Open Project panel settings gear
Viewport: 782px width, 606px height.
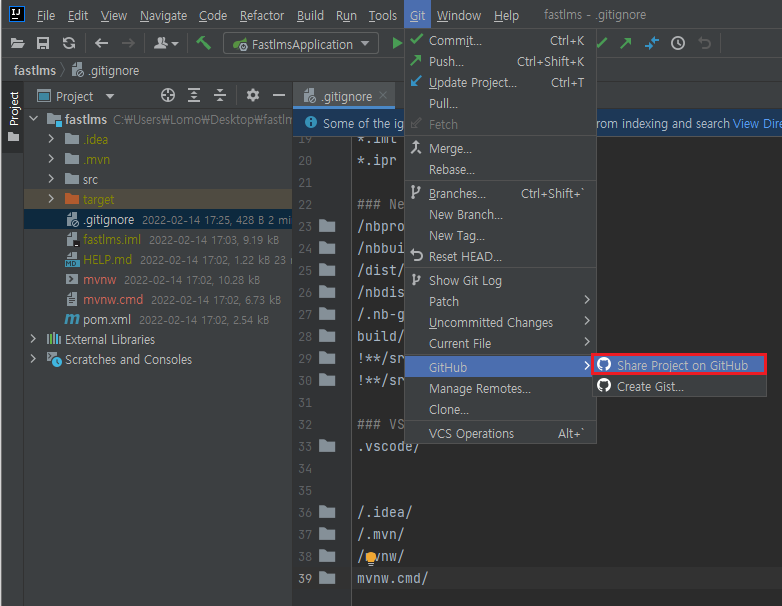[253, 95]
